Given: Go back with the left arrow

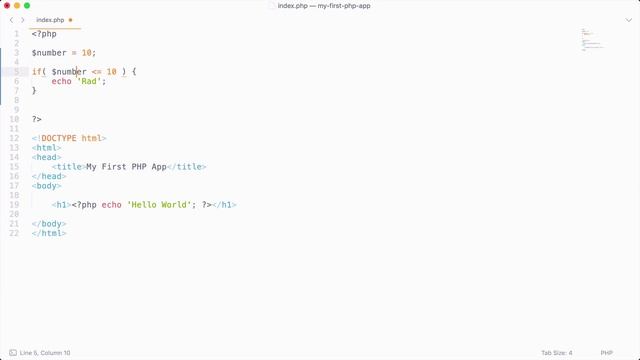Looking at the screenshot, I should tap(11, 20).
